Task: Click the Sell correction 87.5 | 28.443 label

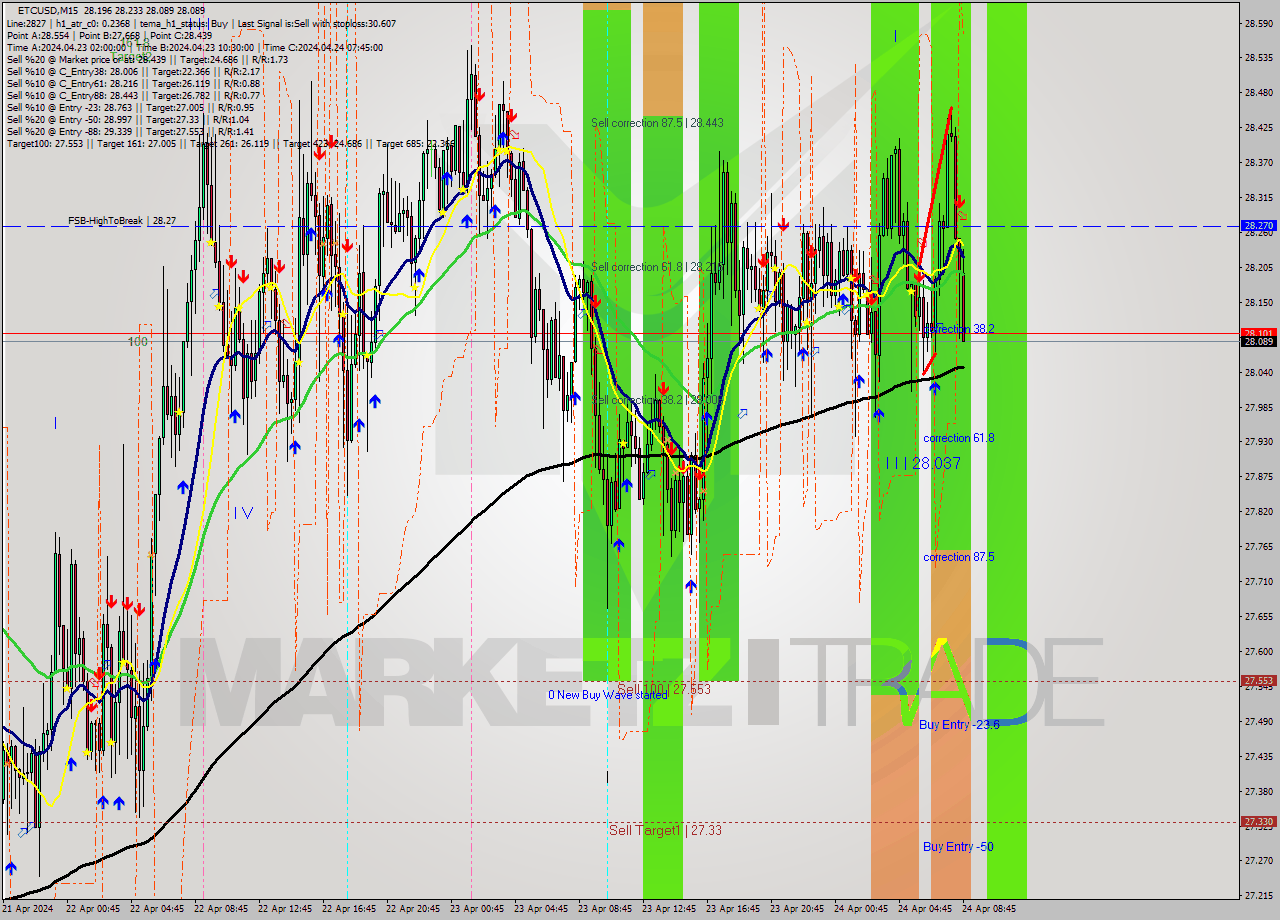Action: [657, 123]
